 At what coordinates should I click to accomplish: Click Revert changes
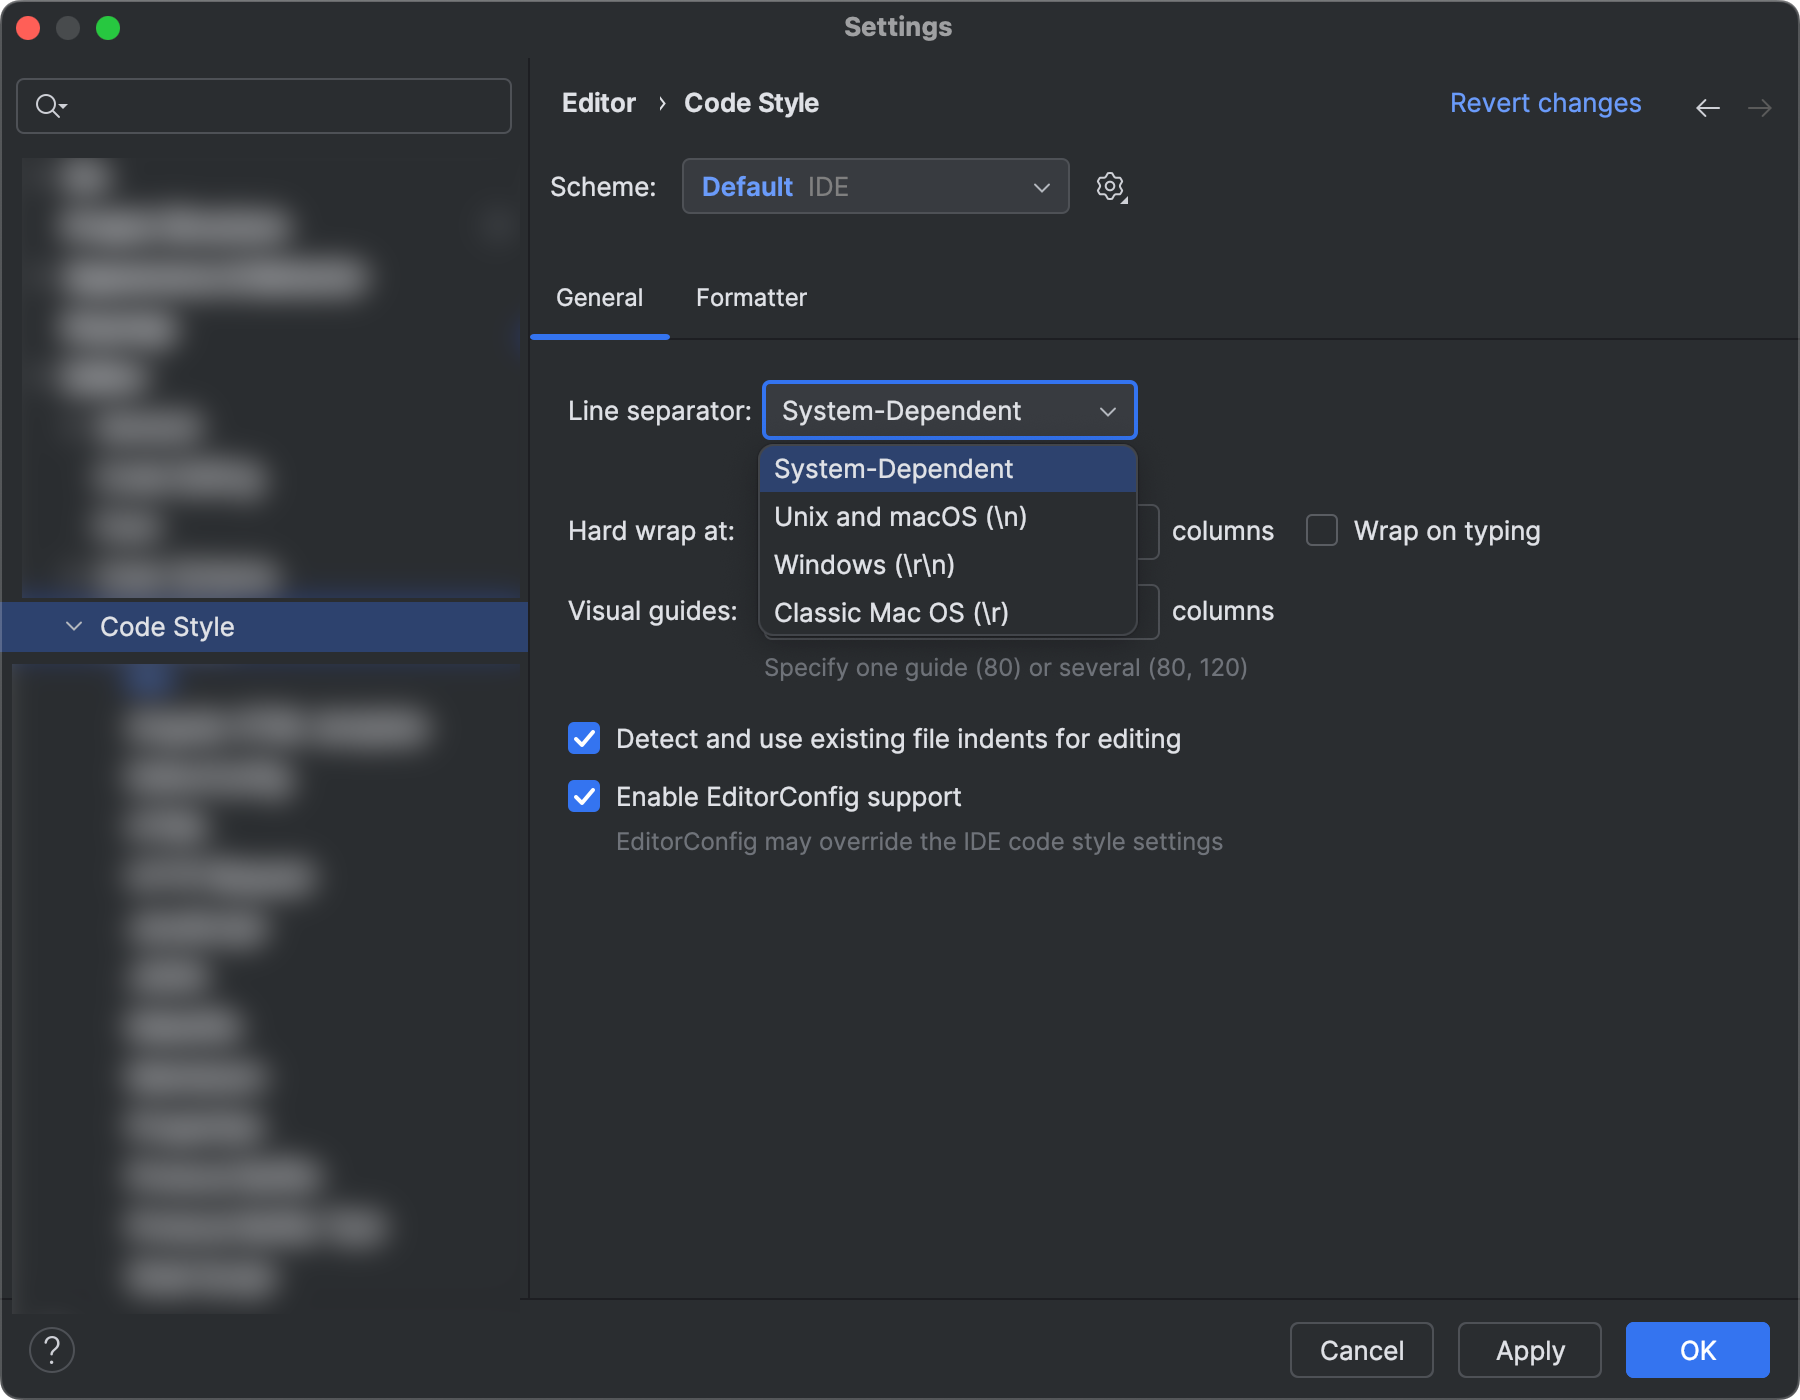[1544, 103]
